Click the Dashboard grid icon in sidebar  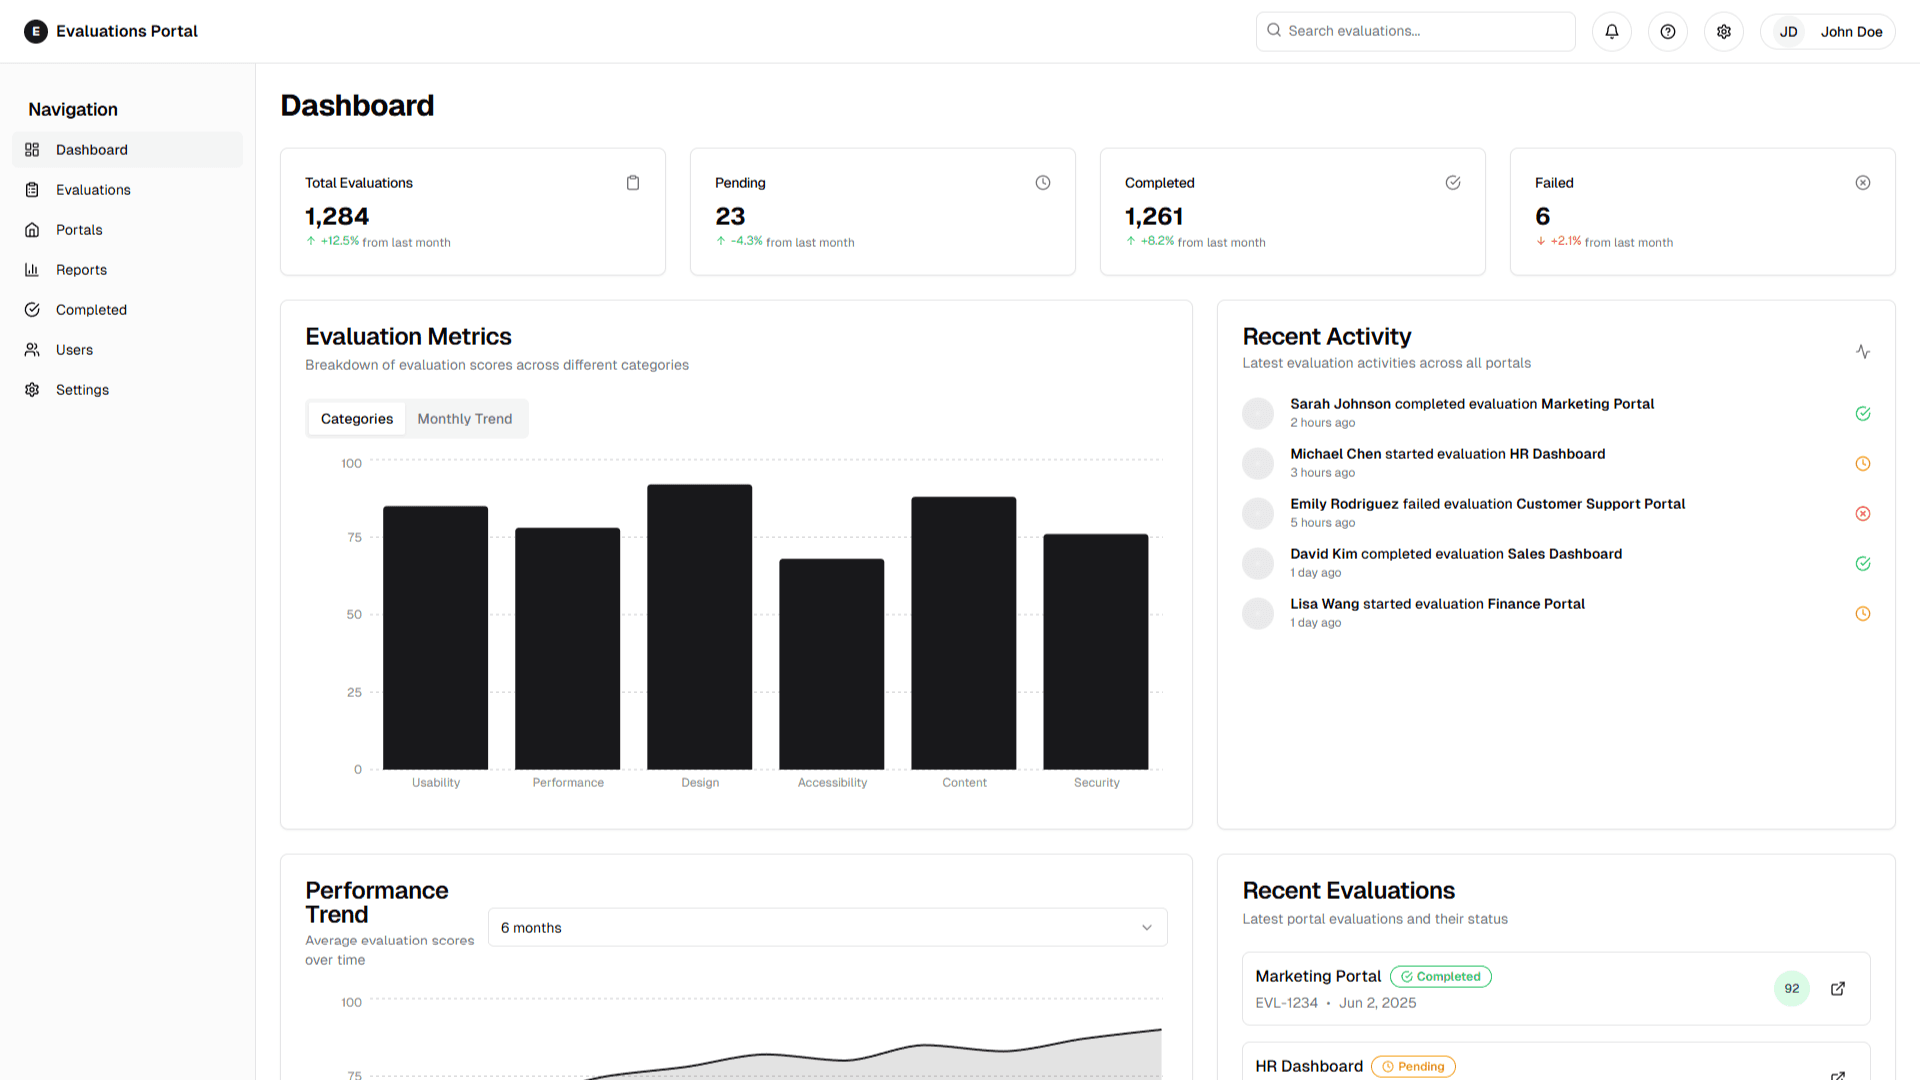coord(32,150)
